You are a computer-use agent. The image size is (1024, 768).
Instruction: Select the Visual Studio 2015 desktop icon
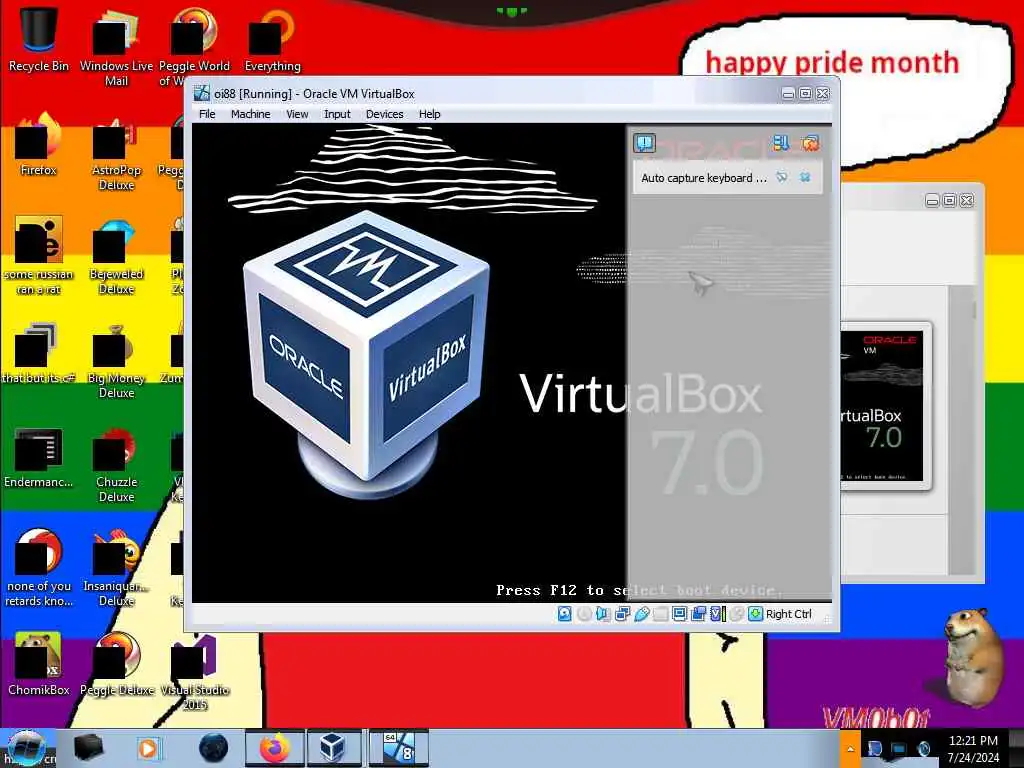tap(195, 673)
